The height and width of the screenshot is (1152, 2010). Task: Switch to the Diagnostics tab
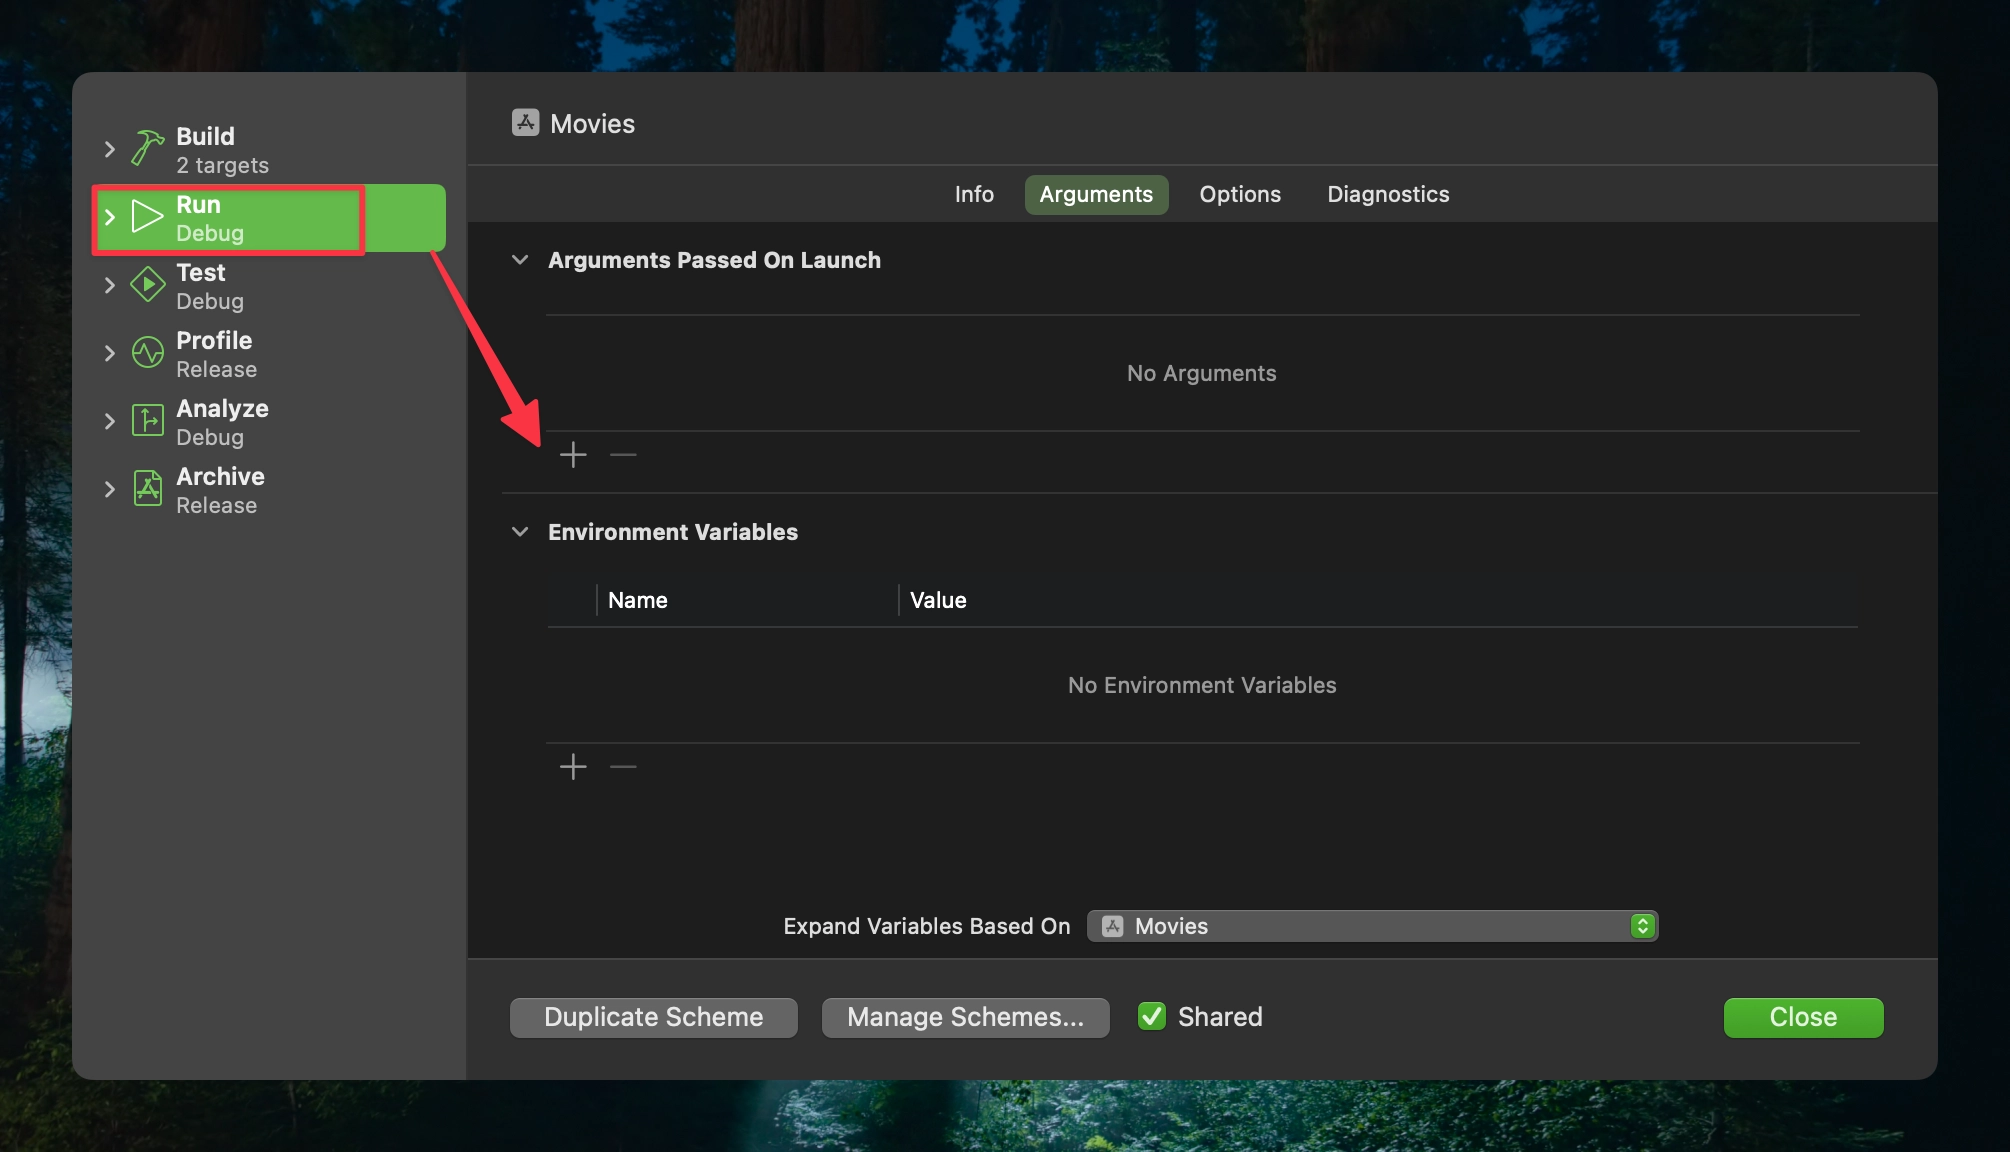tap(1388, 194)
